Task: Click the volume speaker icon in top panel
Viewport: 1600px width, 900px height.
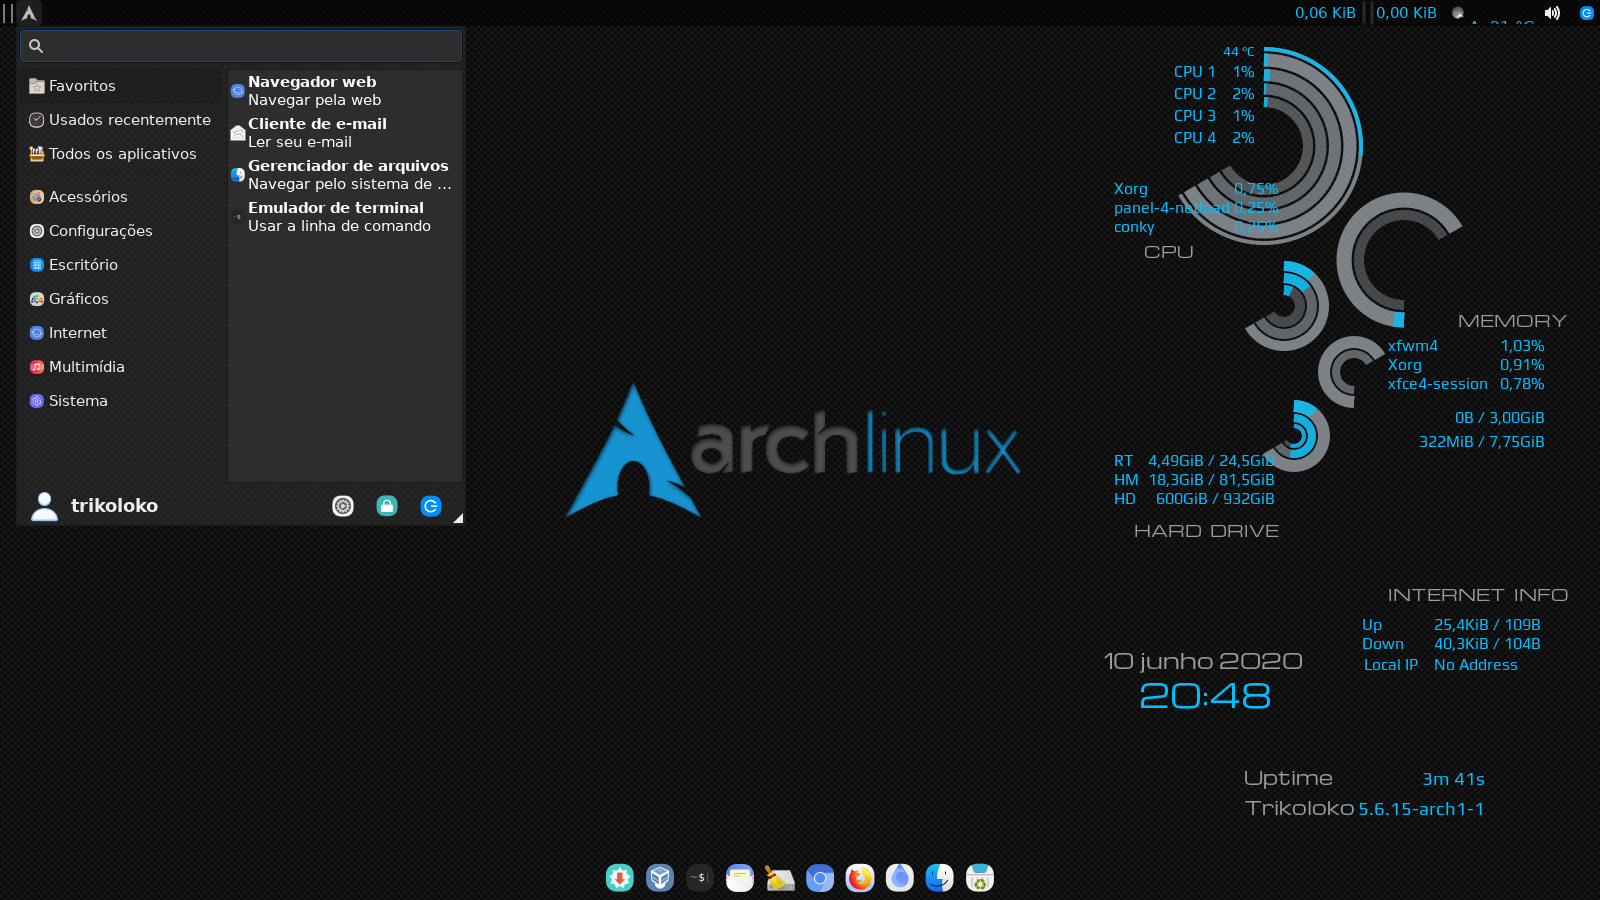Action: pyautogui.click(x=1552, y=13)
